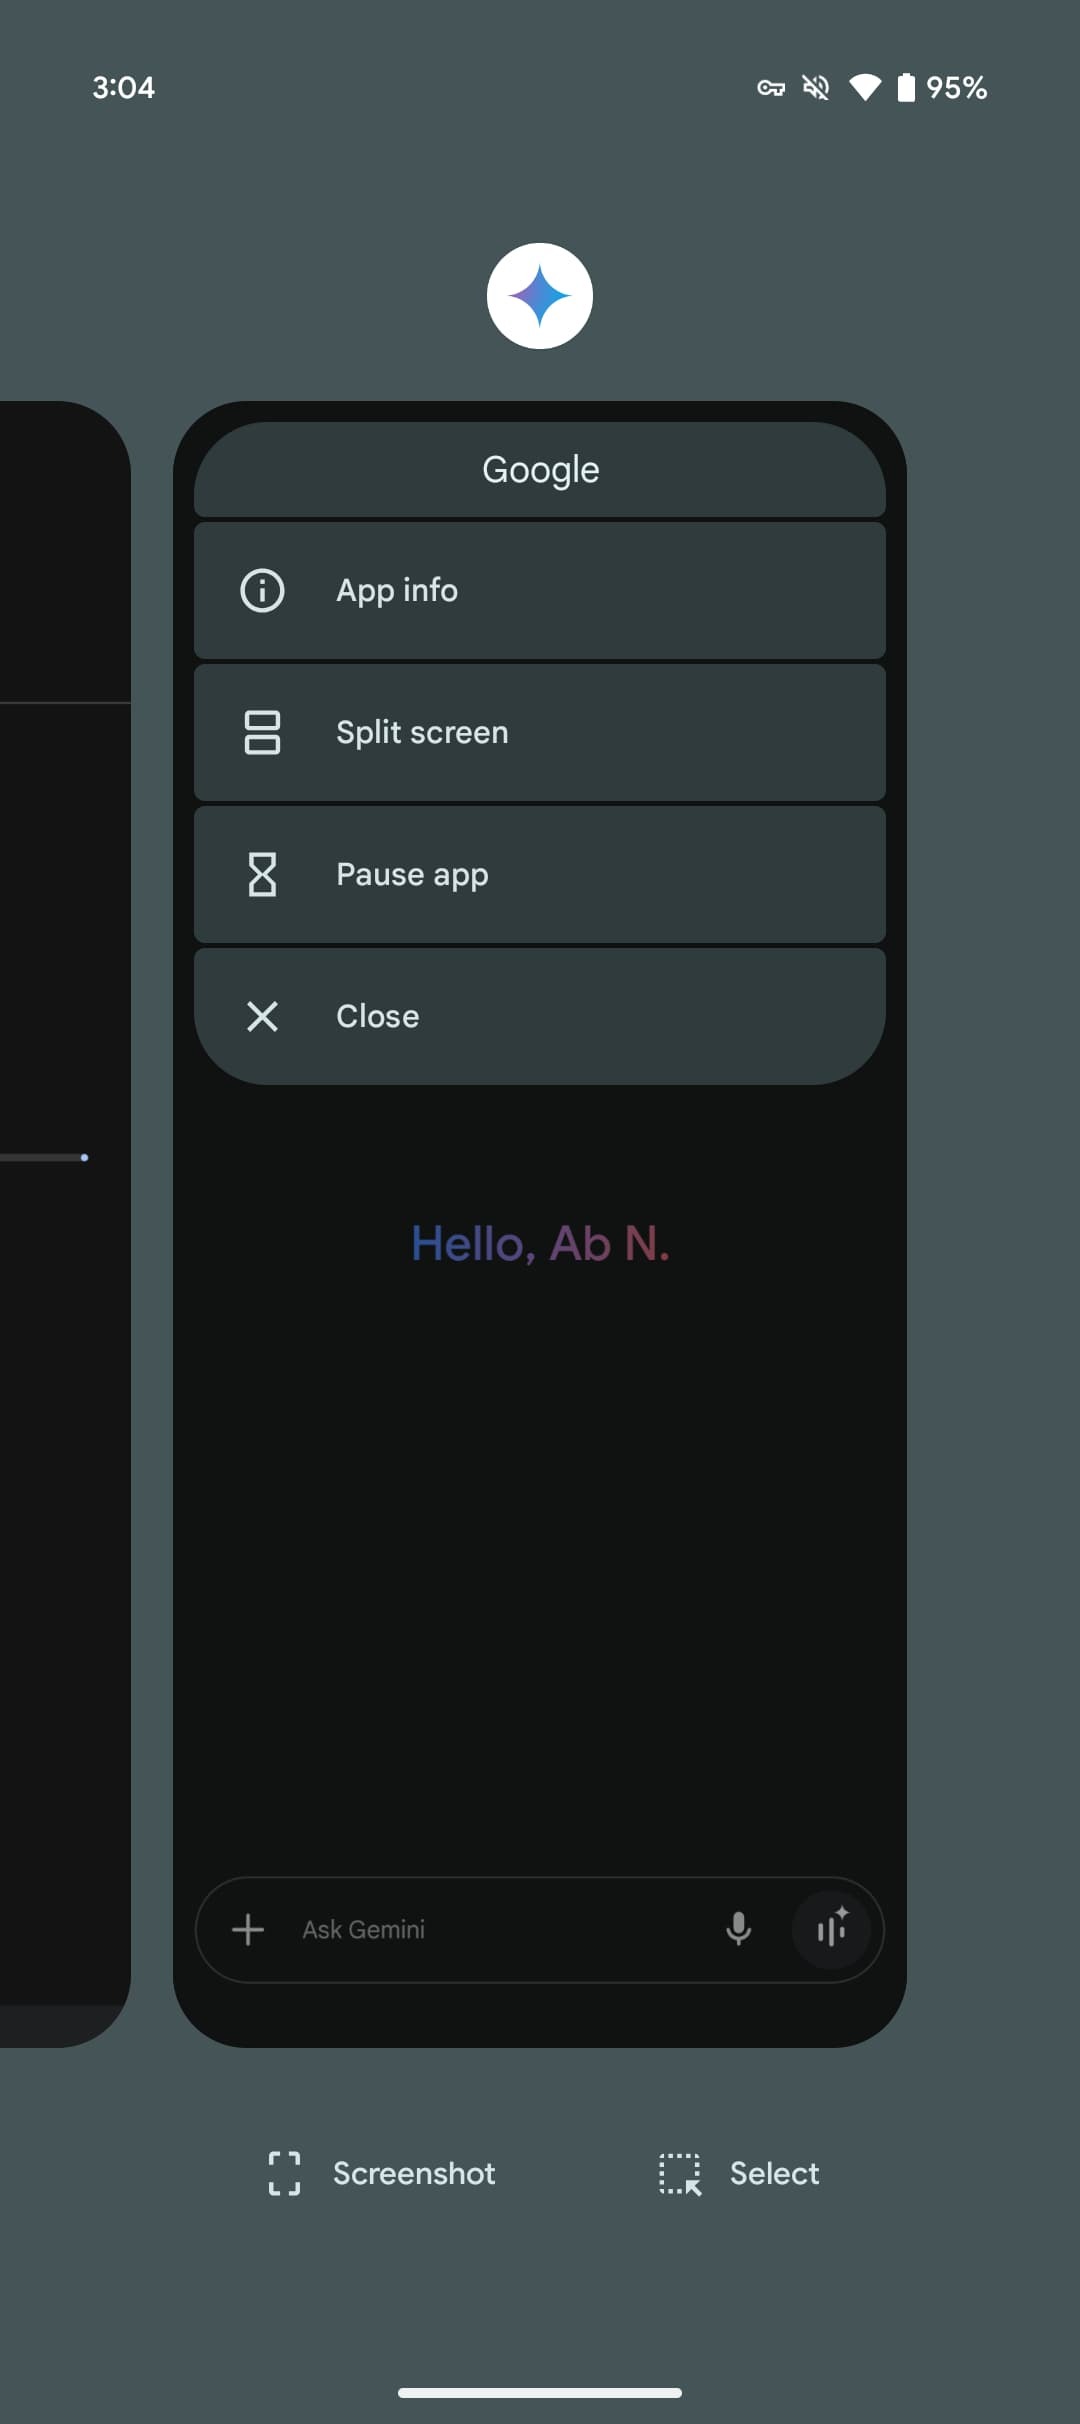Viewport: 1080px width, 2424px height.
Task: Tap the hourglass Pause app icon
Action: 262,874
